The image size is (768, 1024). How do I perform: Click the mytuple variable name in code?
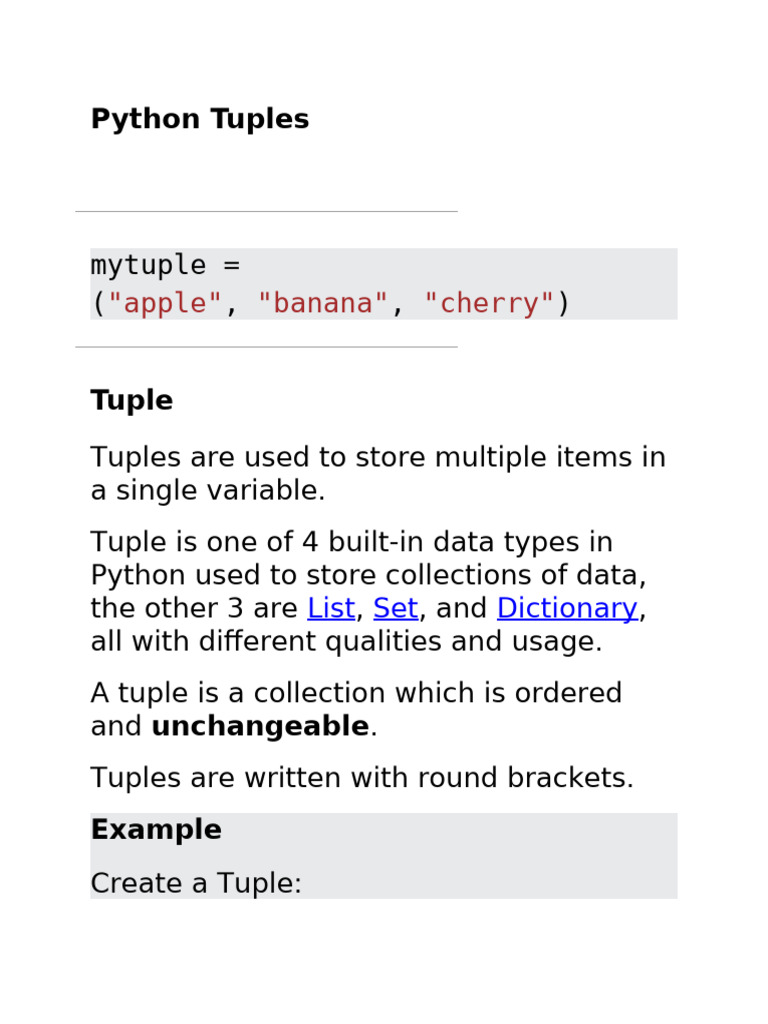[x=148, y=266]
